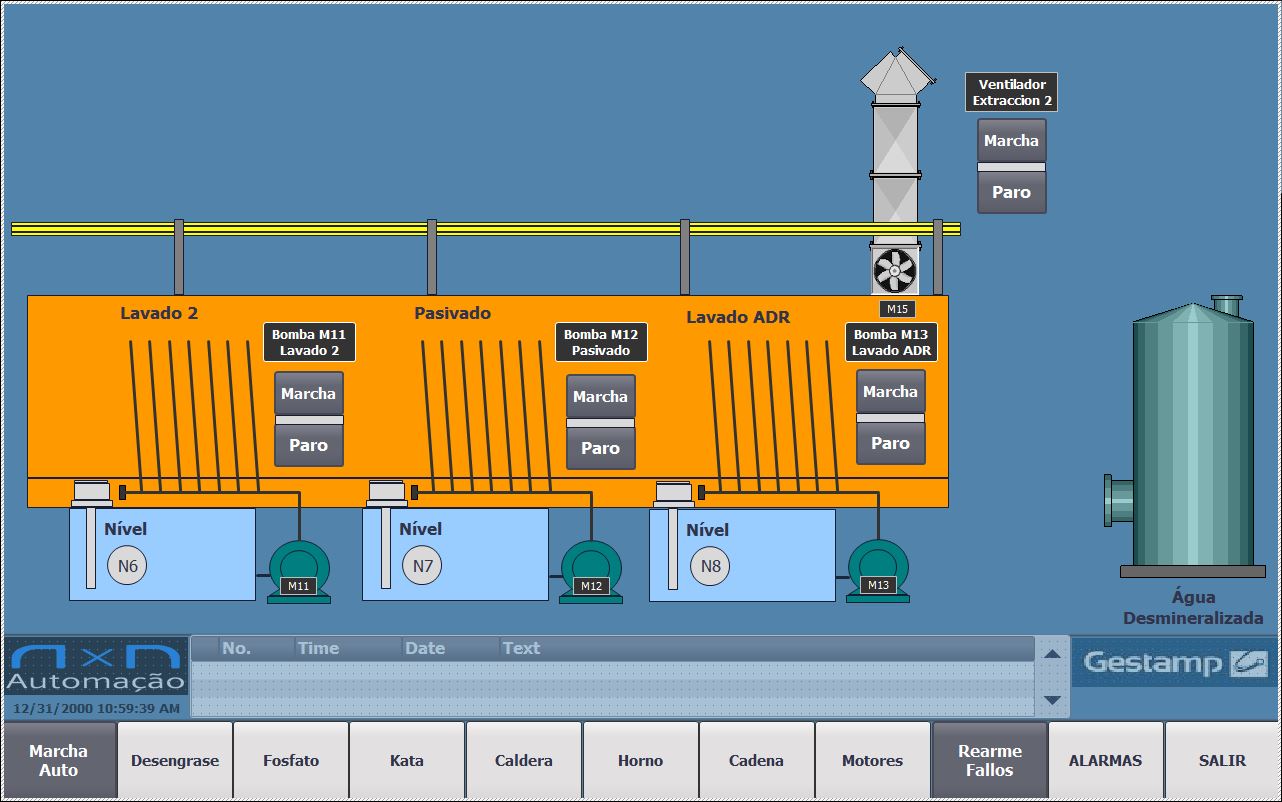1282x802 pixels.
Task: Select the N6 level indicator
Action: 127,567
